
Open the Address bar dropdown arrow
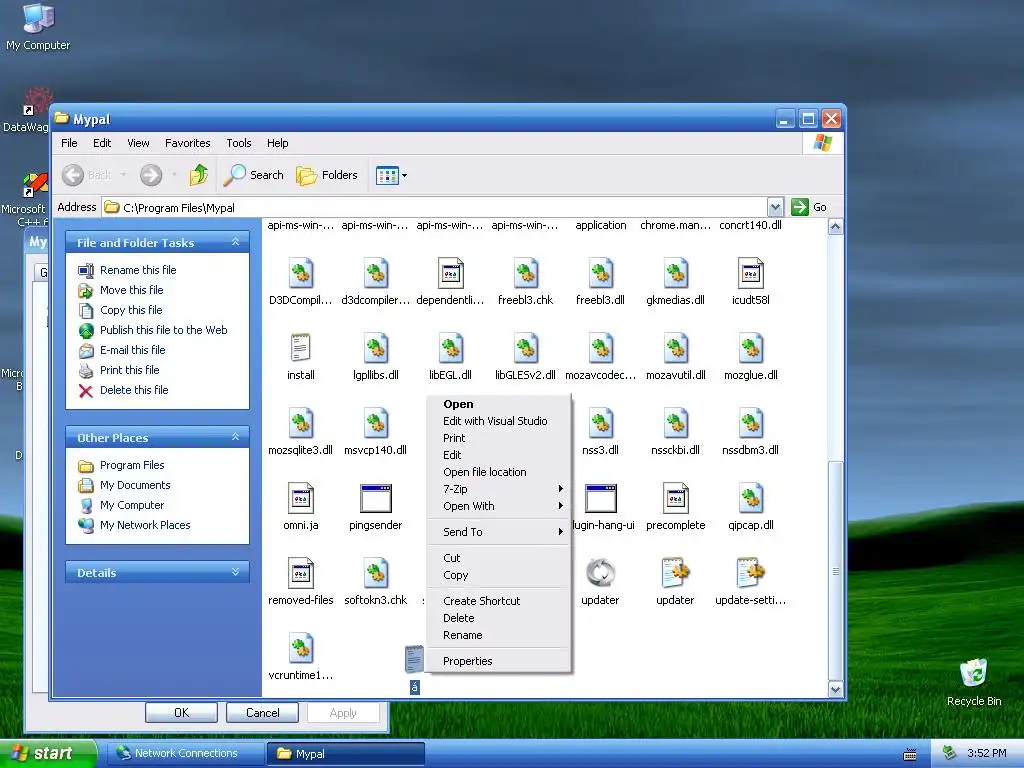click(775, 208)
